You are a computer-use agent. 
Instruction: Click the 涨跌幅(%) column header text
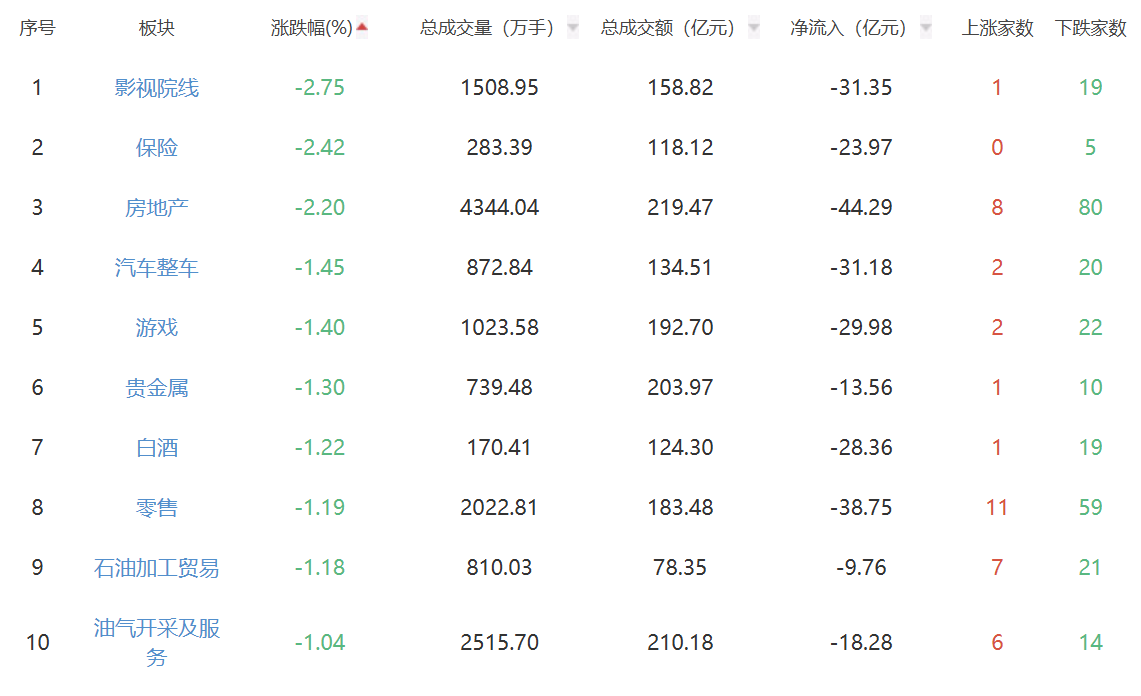312,29
